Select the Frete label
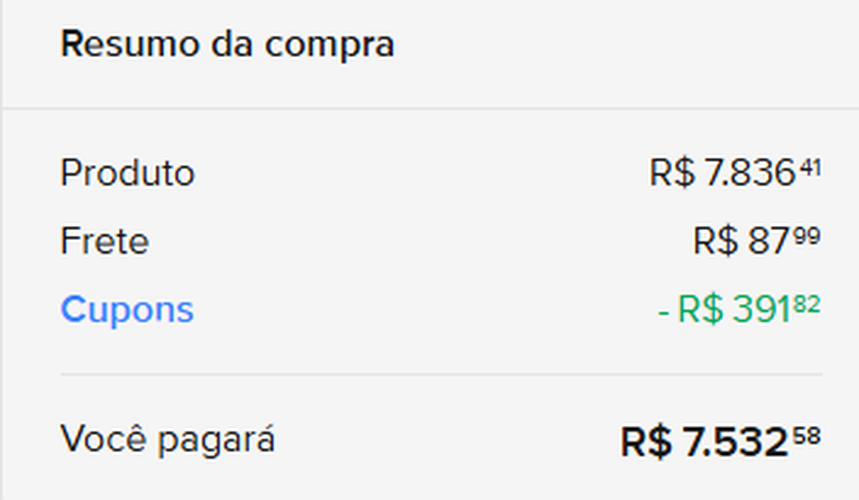 [x=104, y=241]
